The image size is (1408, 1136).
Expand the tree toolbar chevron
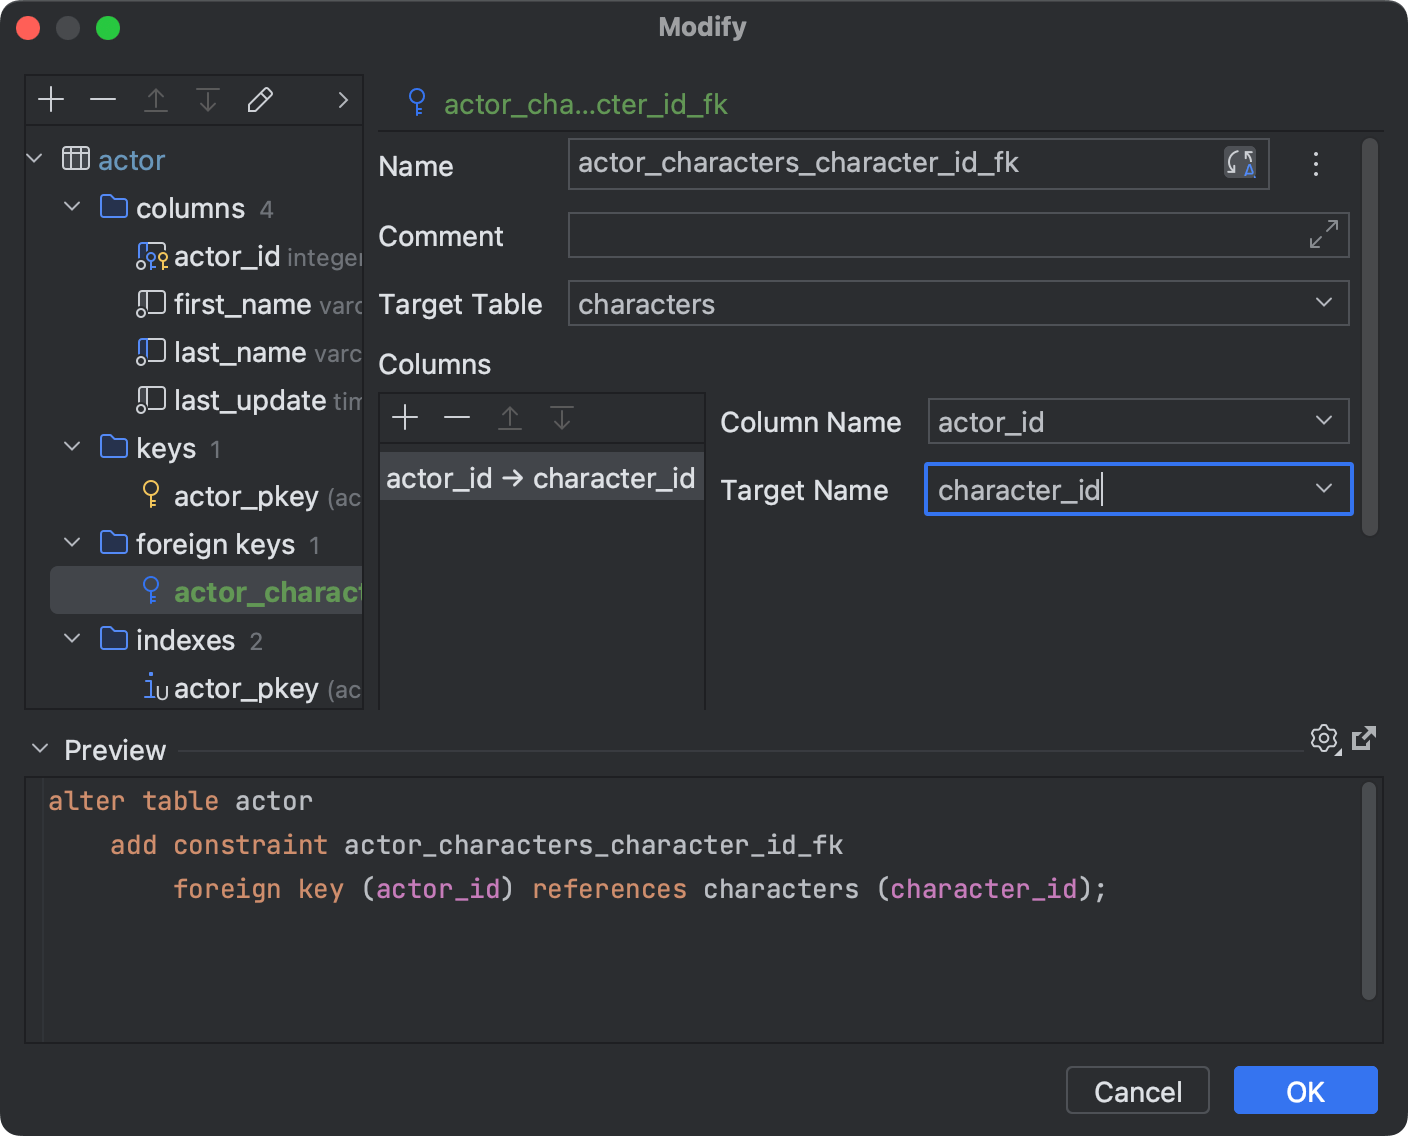click(343, 100)
